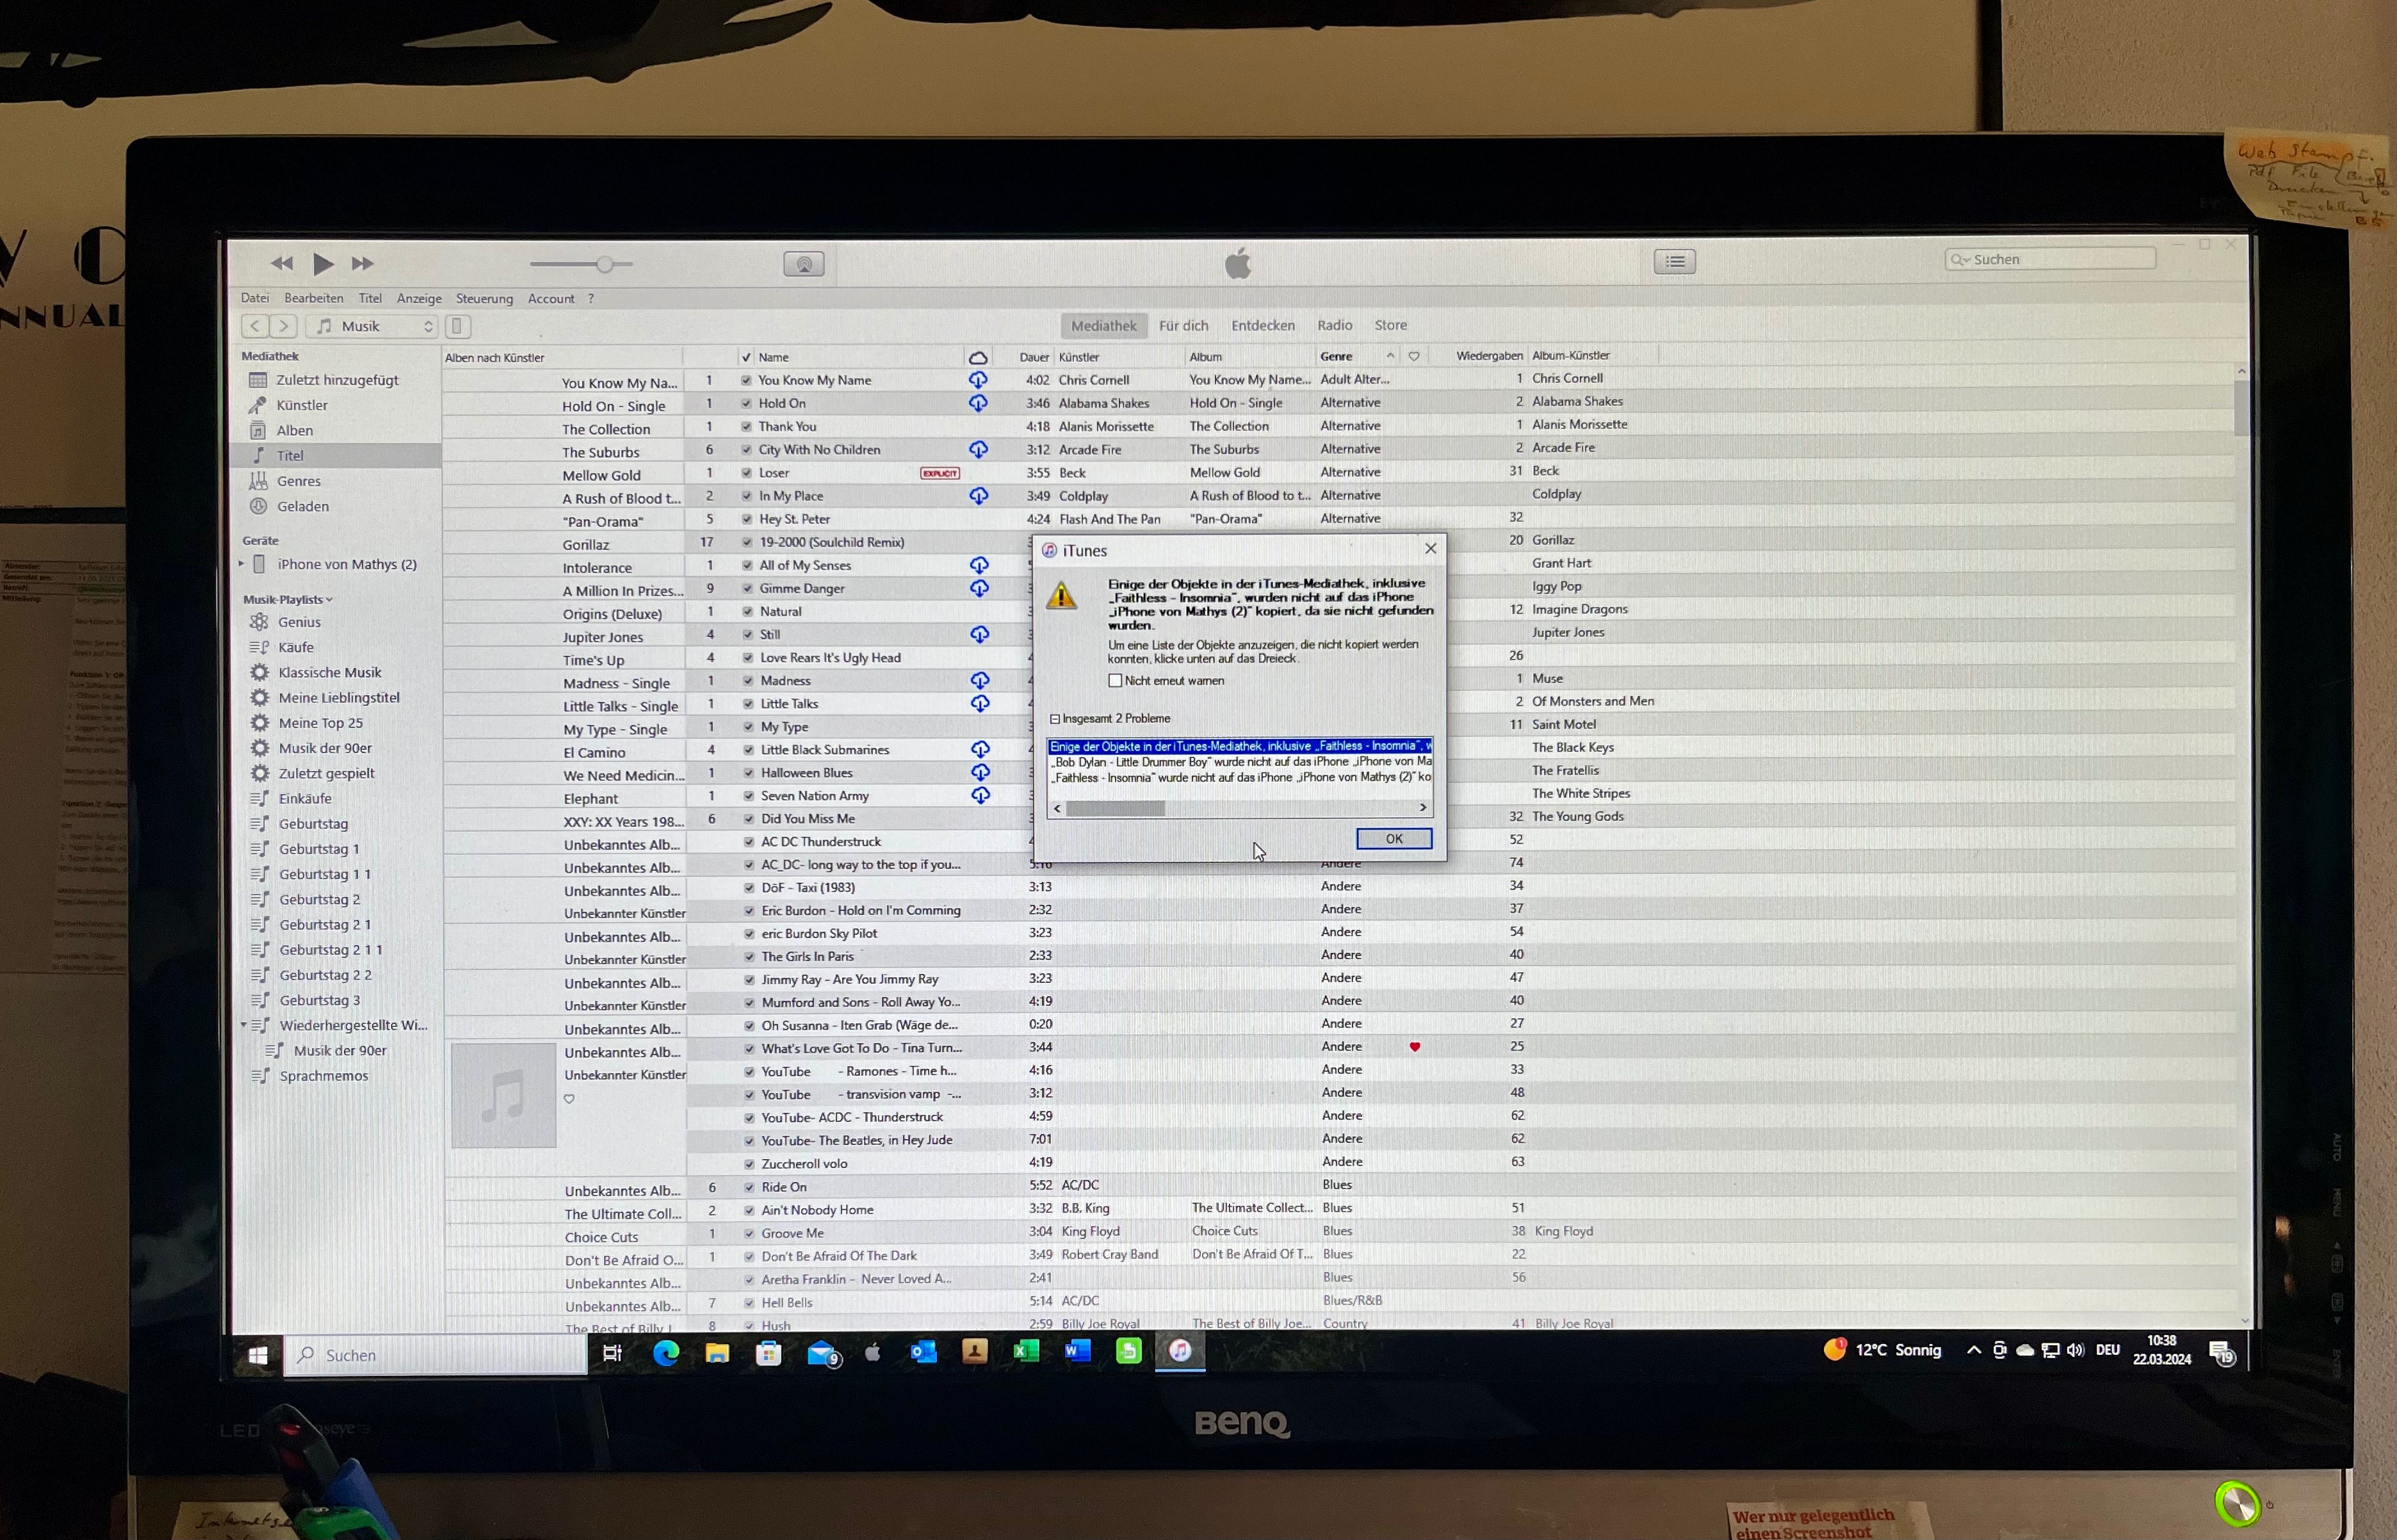Open the AirPlay output icon

point(803,264)
